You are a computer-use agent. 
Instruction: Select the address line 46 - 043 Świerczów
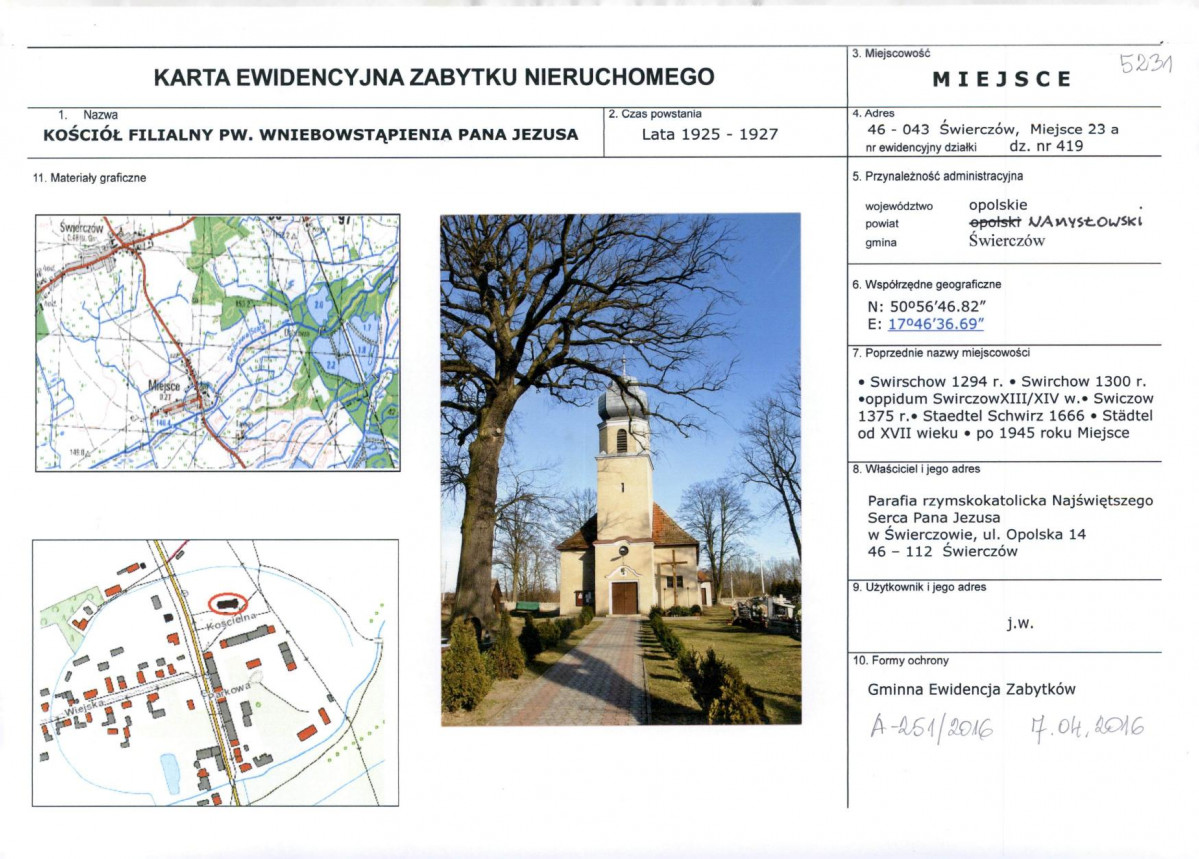click(x=943, y=129)
